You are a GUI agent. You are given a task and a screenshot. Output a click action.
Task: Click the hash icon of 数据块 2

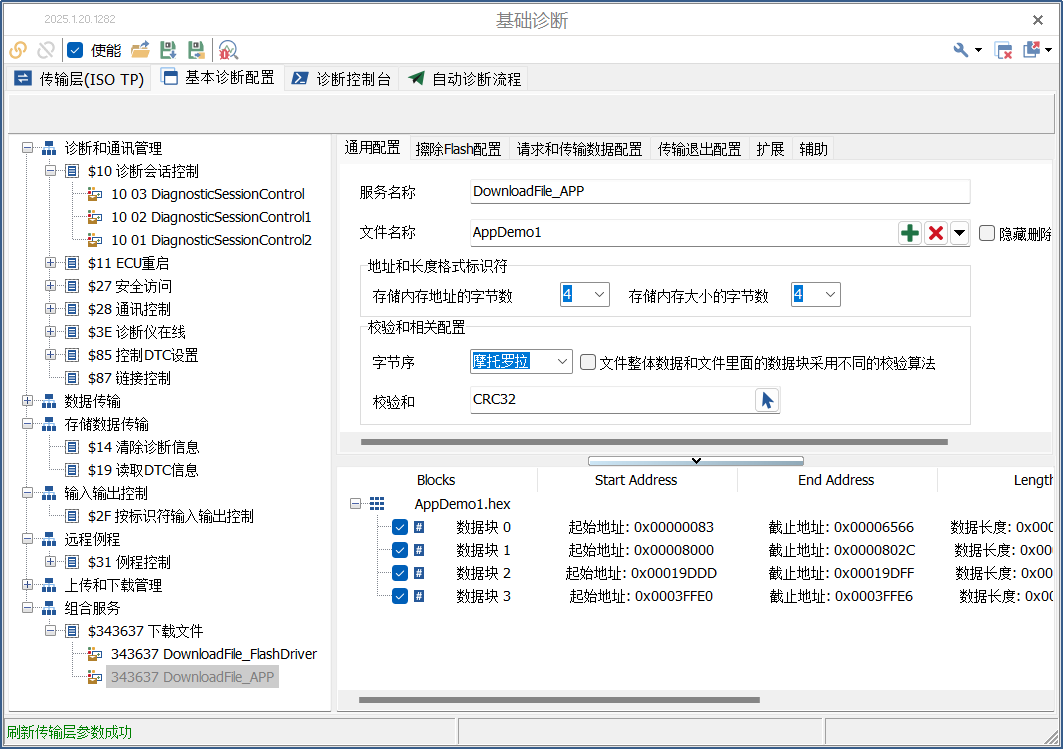point(419,573)
